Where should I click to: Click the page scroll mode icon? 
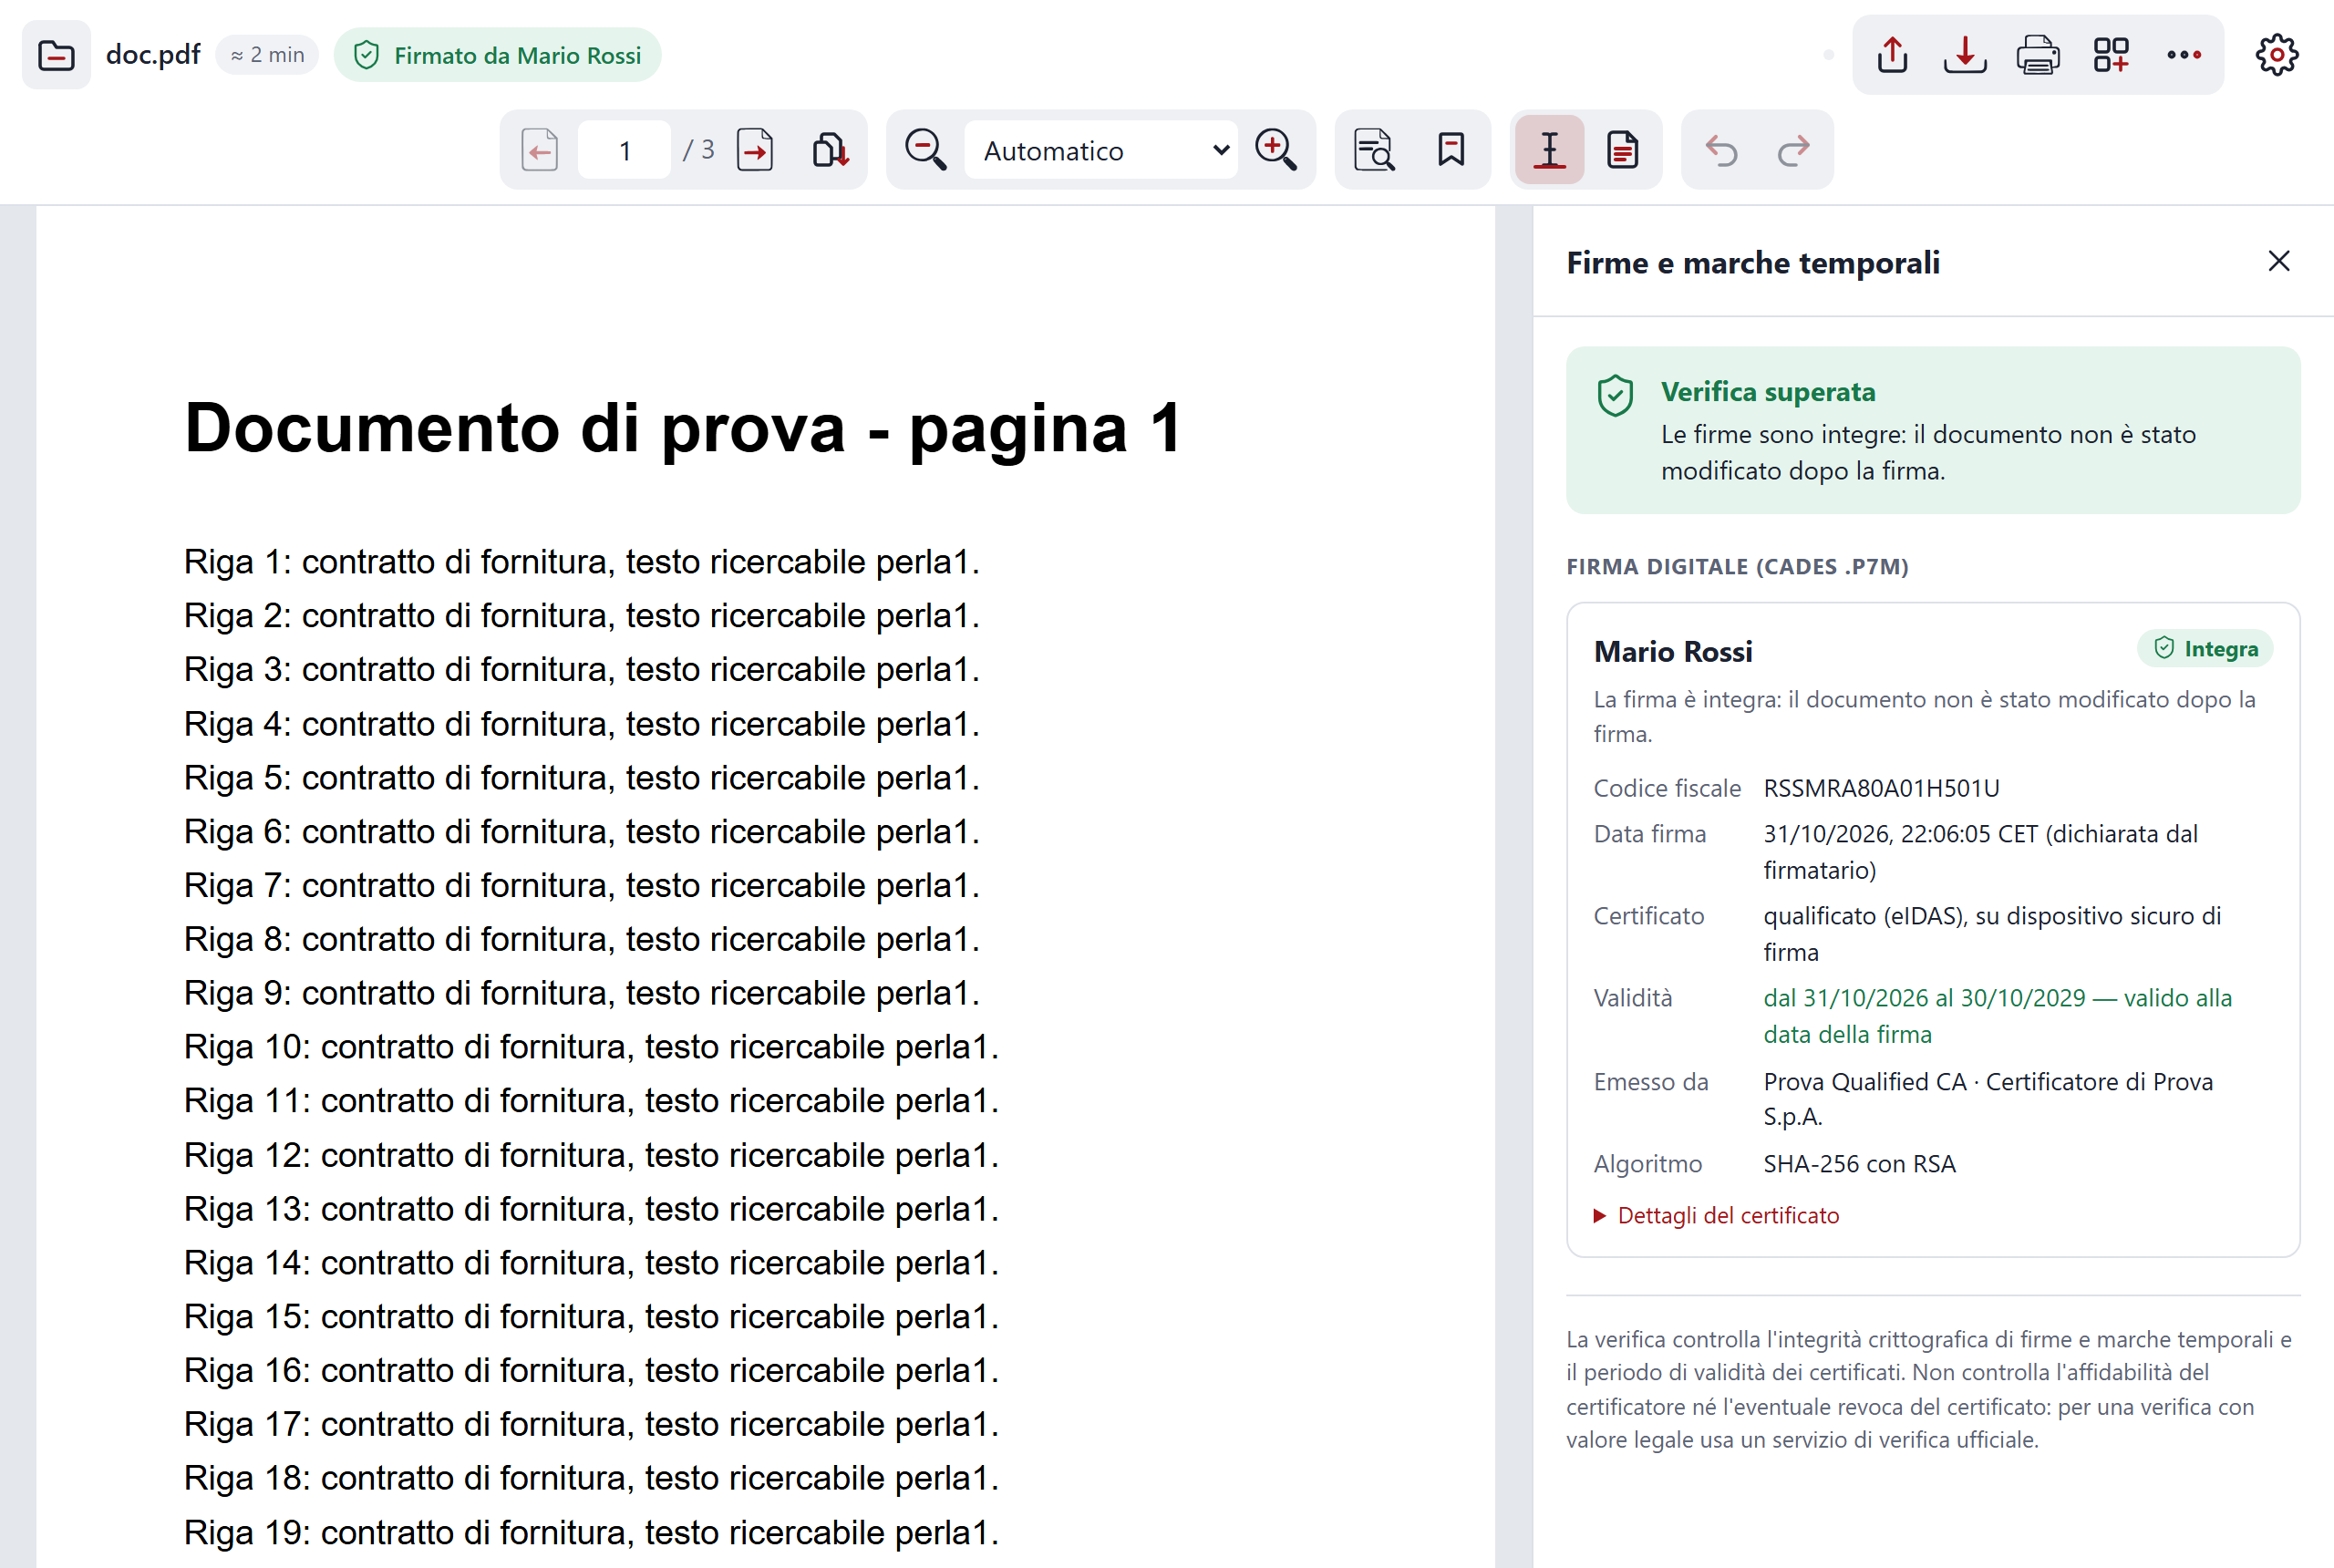[830, 150]
